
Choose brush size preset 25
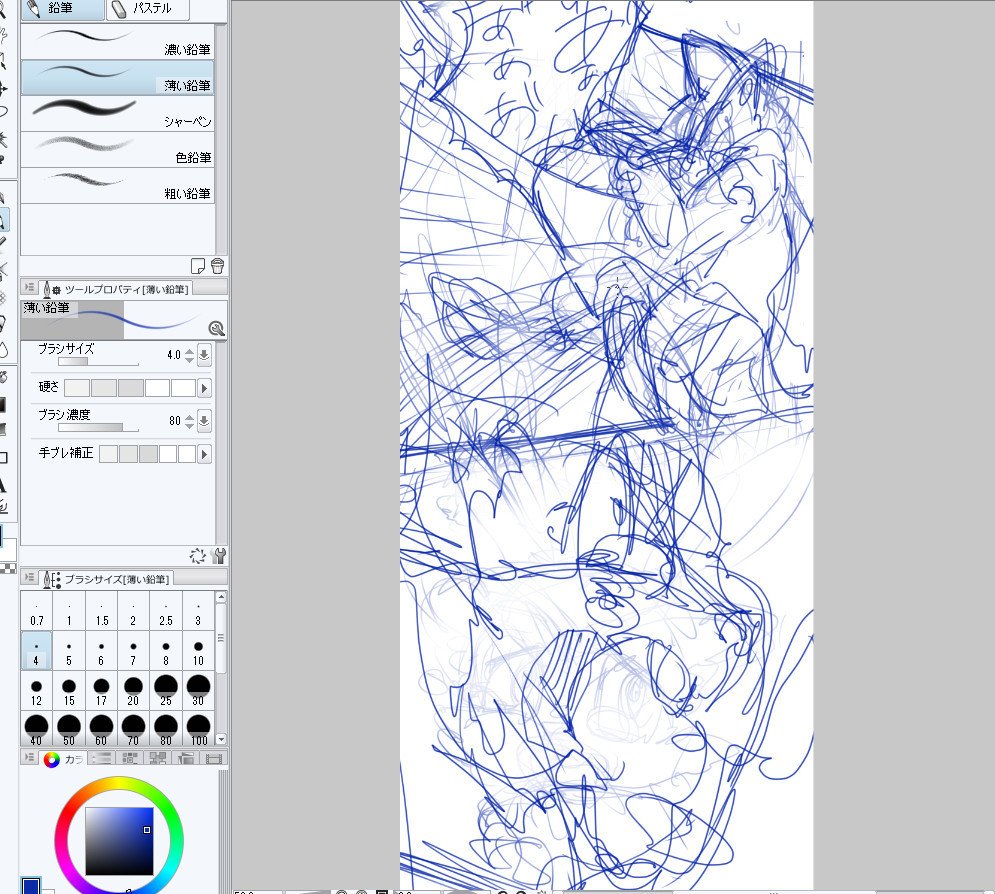pyautogui.click(x=166, y=692)
